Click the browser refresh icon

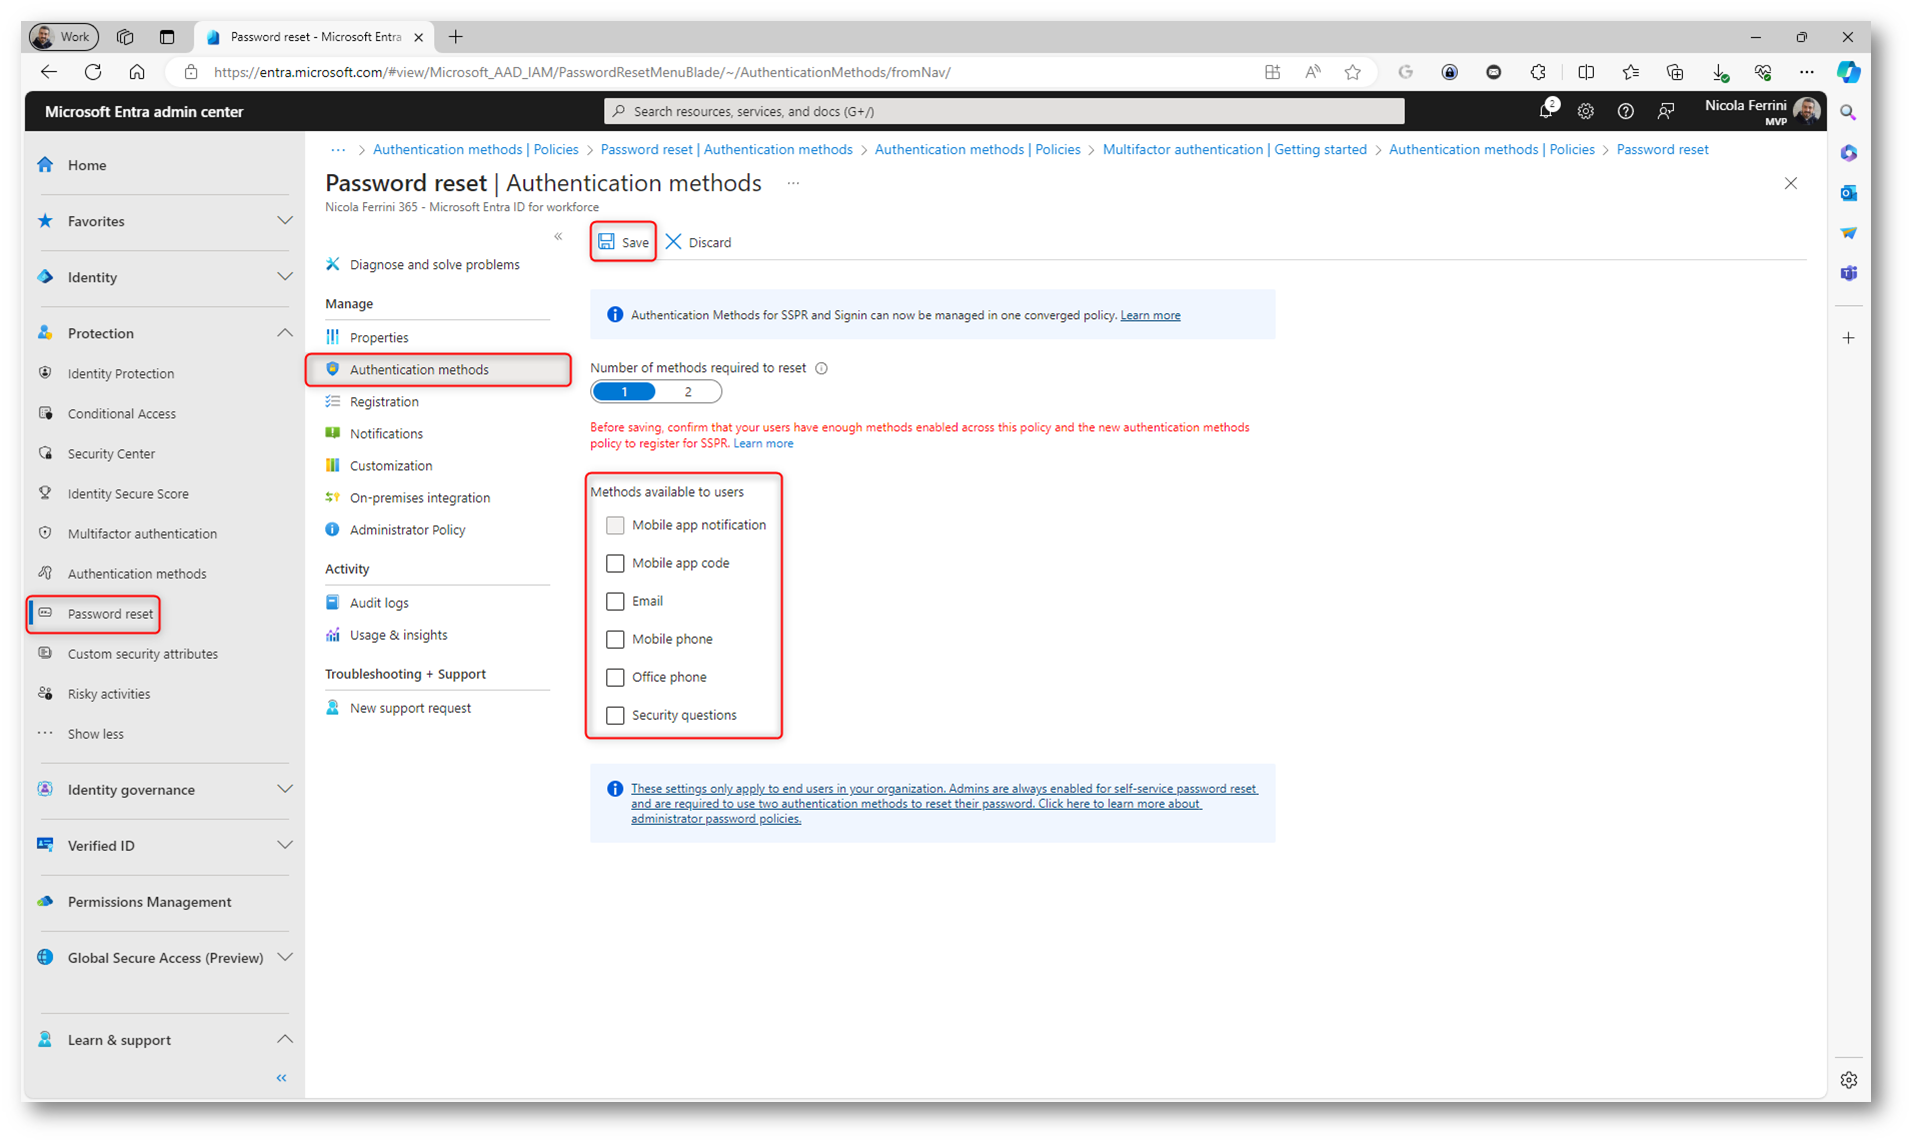[93, 72]
